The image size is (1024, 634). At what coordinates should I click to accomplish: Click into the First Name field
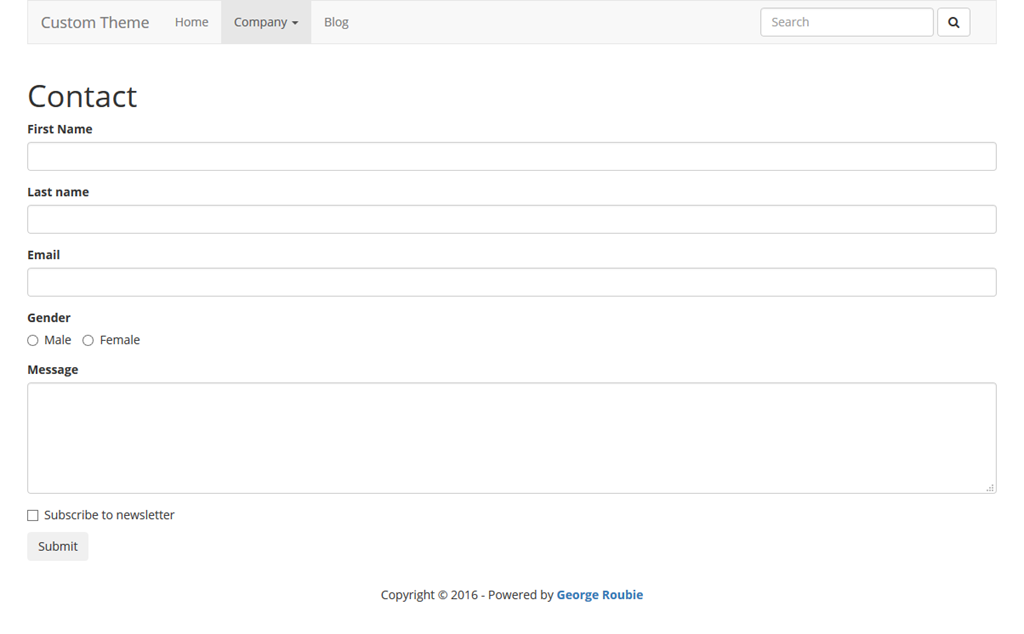[512, 157]
